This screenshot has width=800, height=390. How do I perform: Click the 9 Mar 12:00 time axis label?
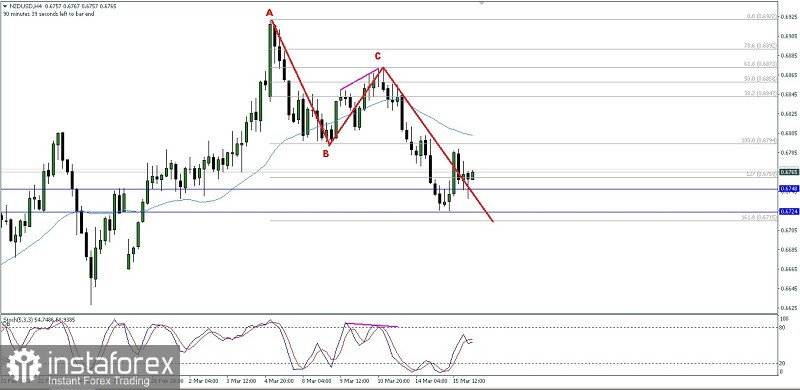click(354, 381)
